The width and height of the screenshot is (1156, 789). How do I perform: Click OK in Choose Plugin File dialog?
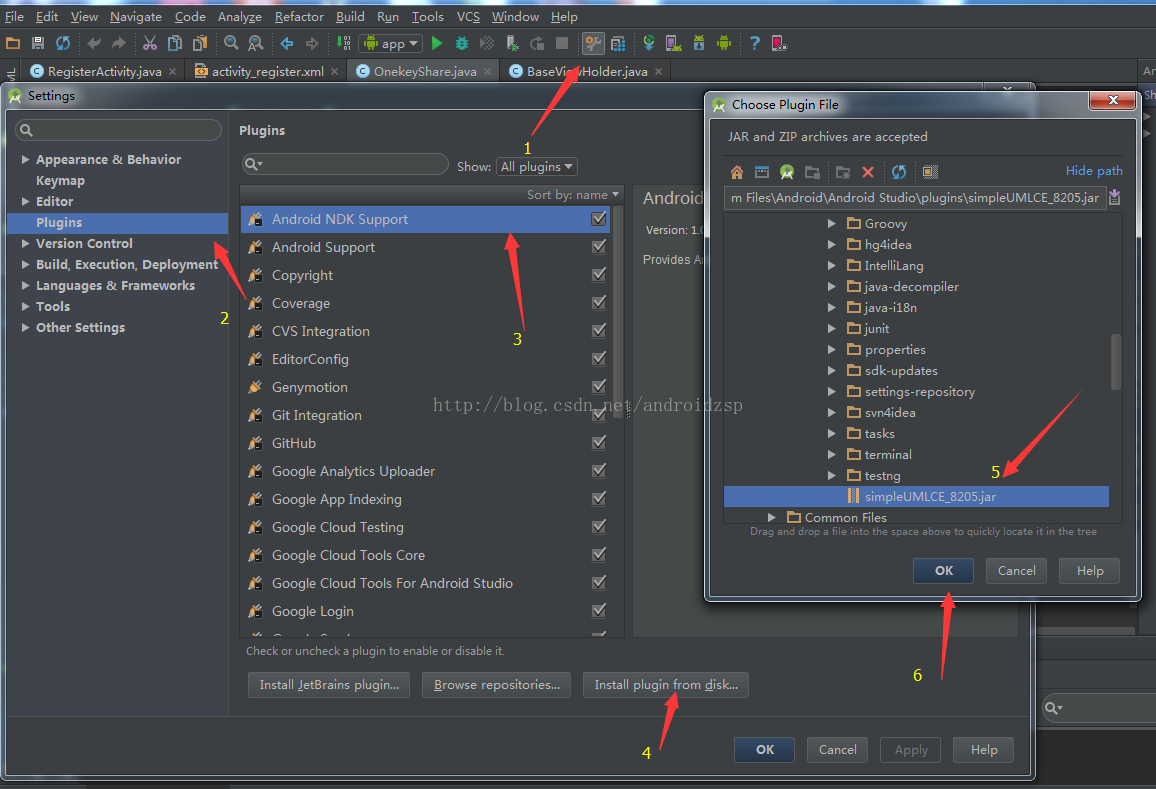(944, 571)
